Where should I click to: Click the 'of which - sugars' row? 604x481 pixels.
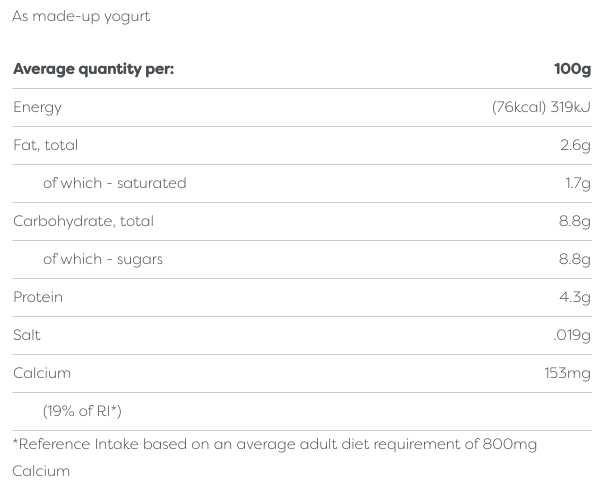pos(102,259)
